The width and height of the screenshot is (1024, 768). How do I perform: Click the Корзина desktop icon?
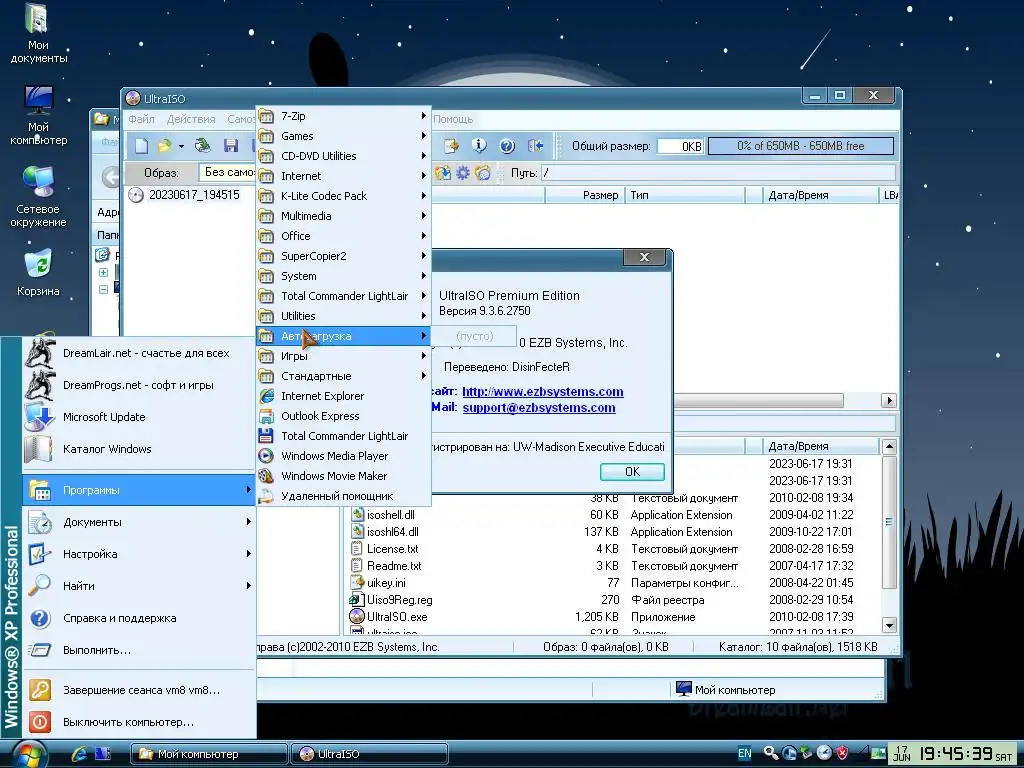(38, 274)
